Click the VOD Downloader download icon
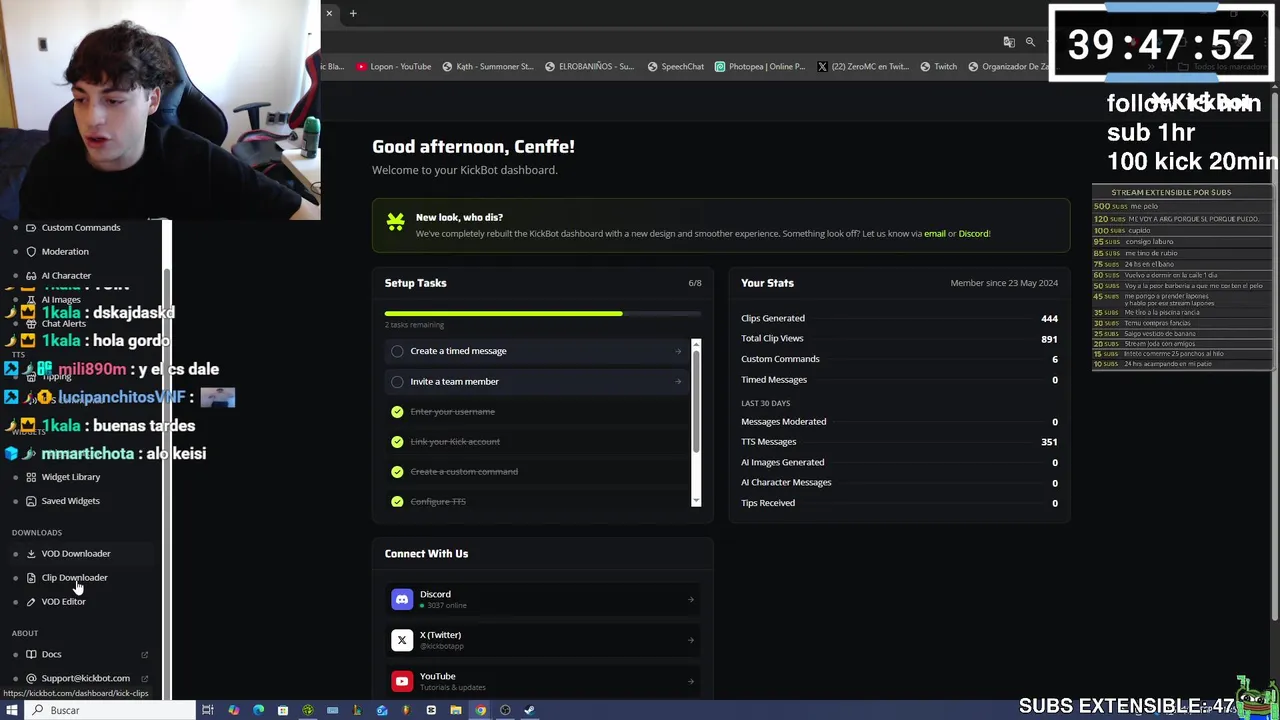 (31, 553)
